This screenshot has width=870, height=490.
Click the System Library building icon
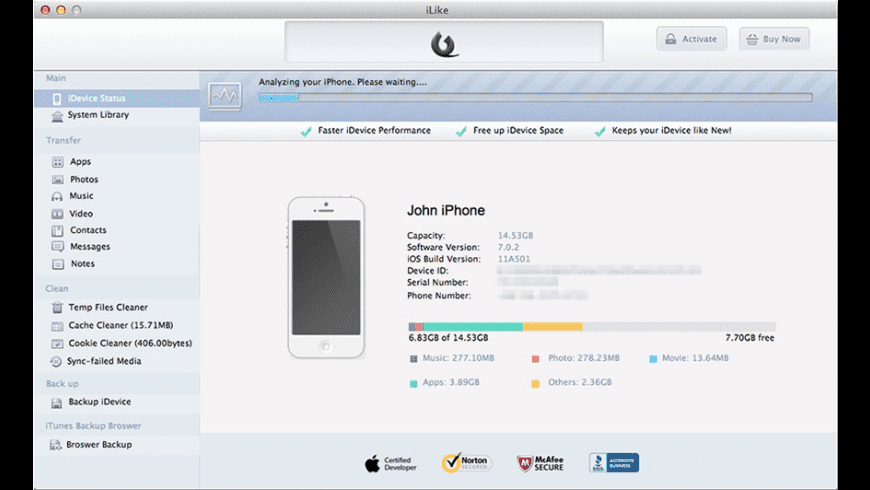point(57,116)
